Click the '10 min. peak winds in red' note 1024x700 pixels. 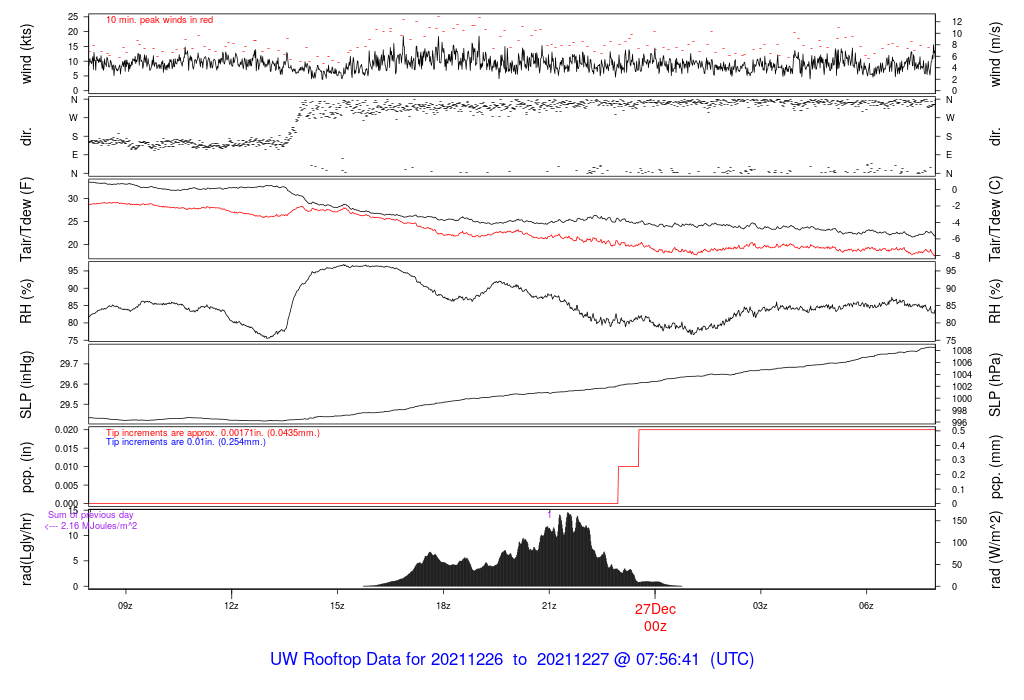(159, 20)
